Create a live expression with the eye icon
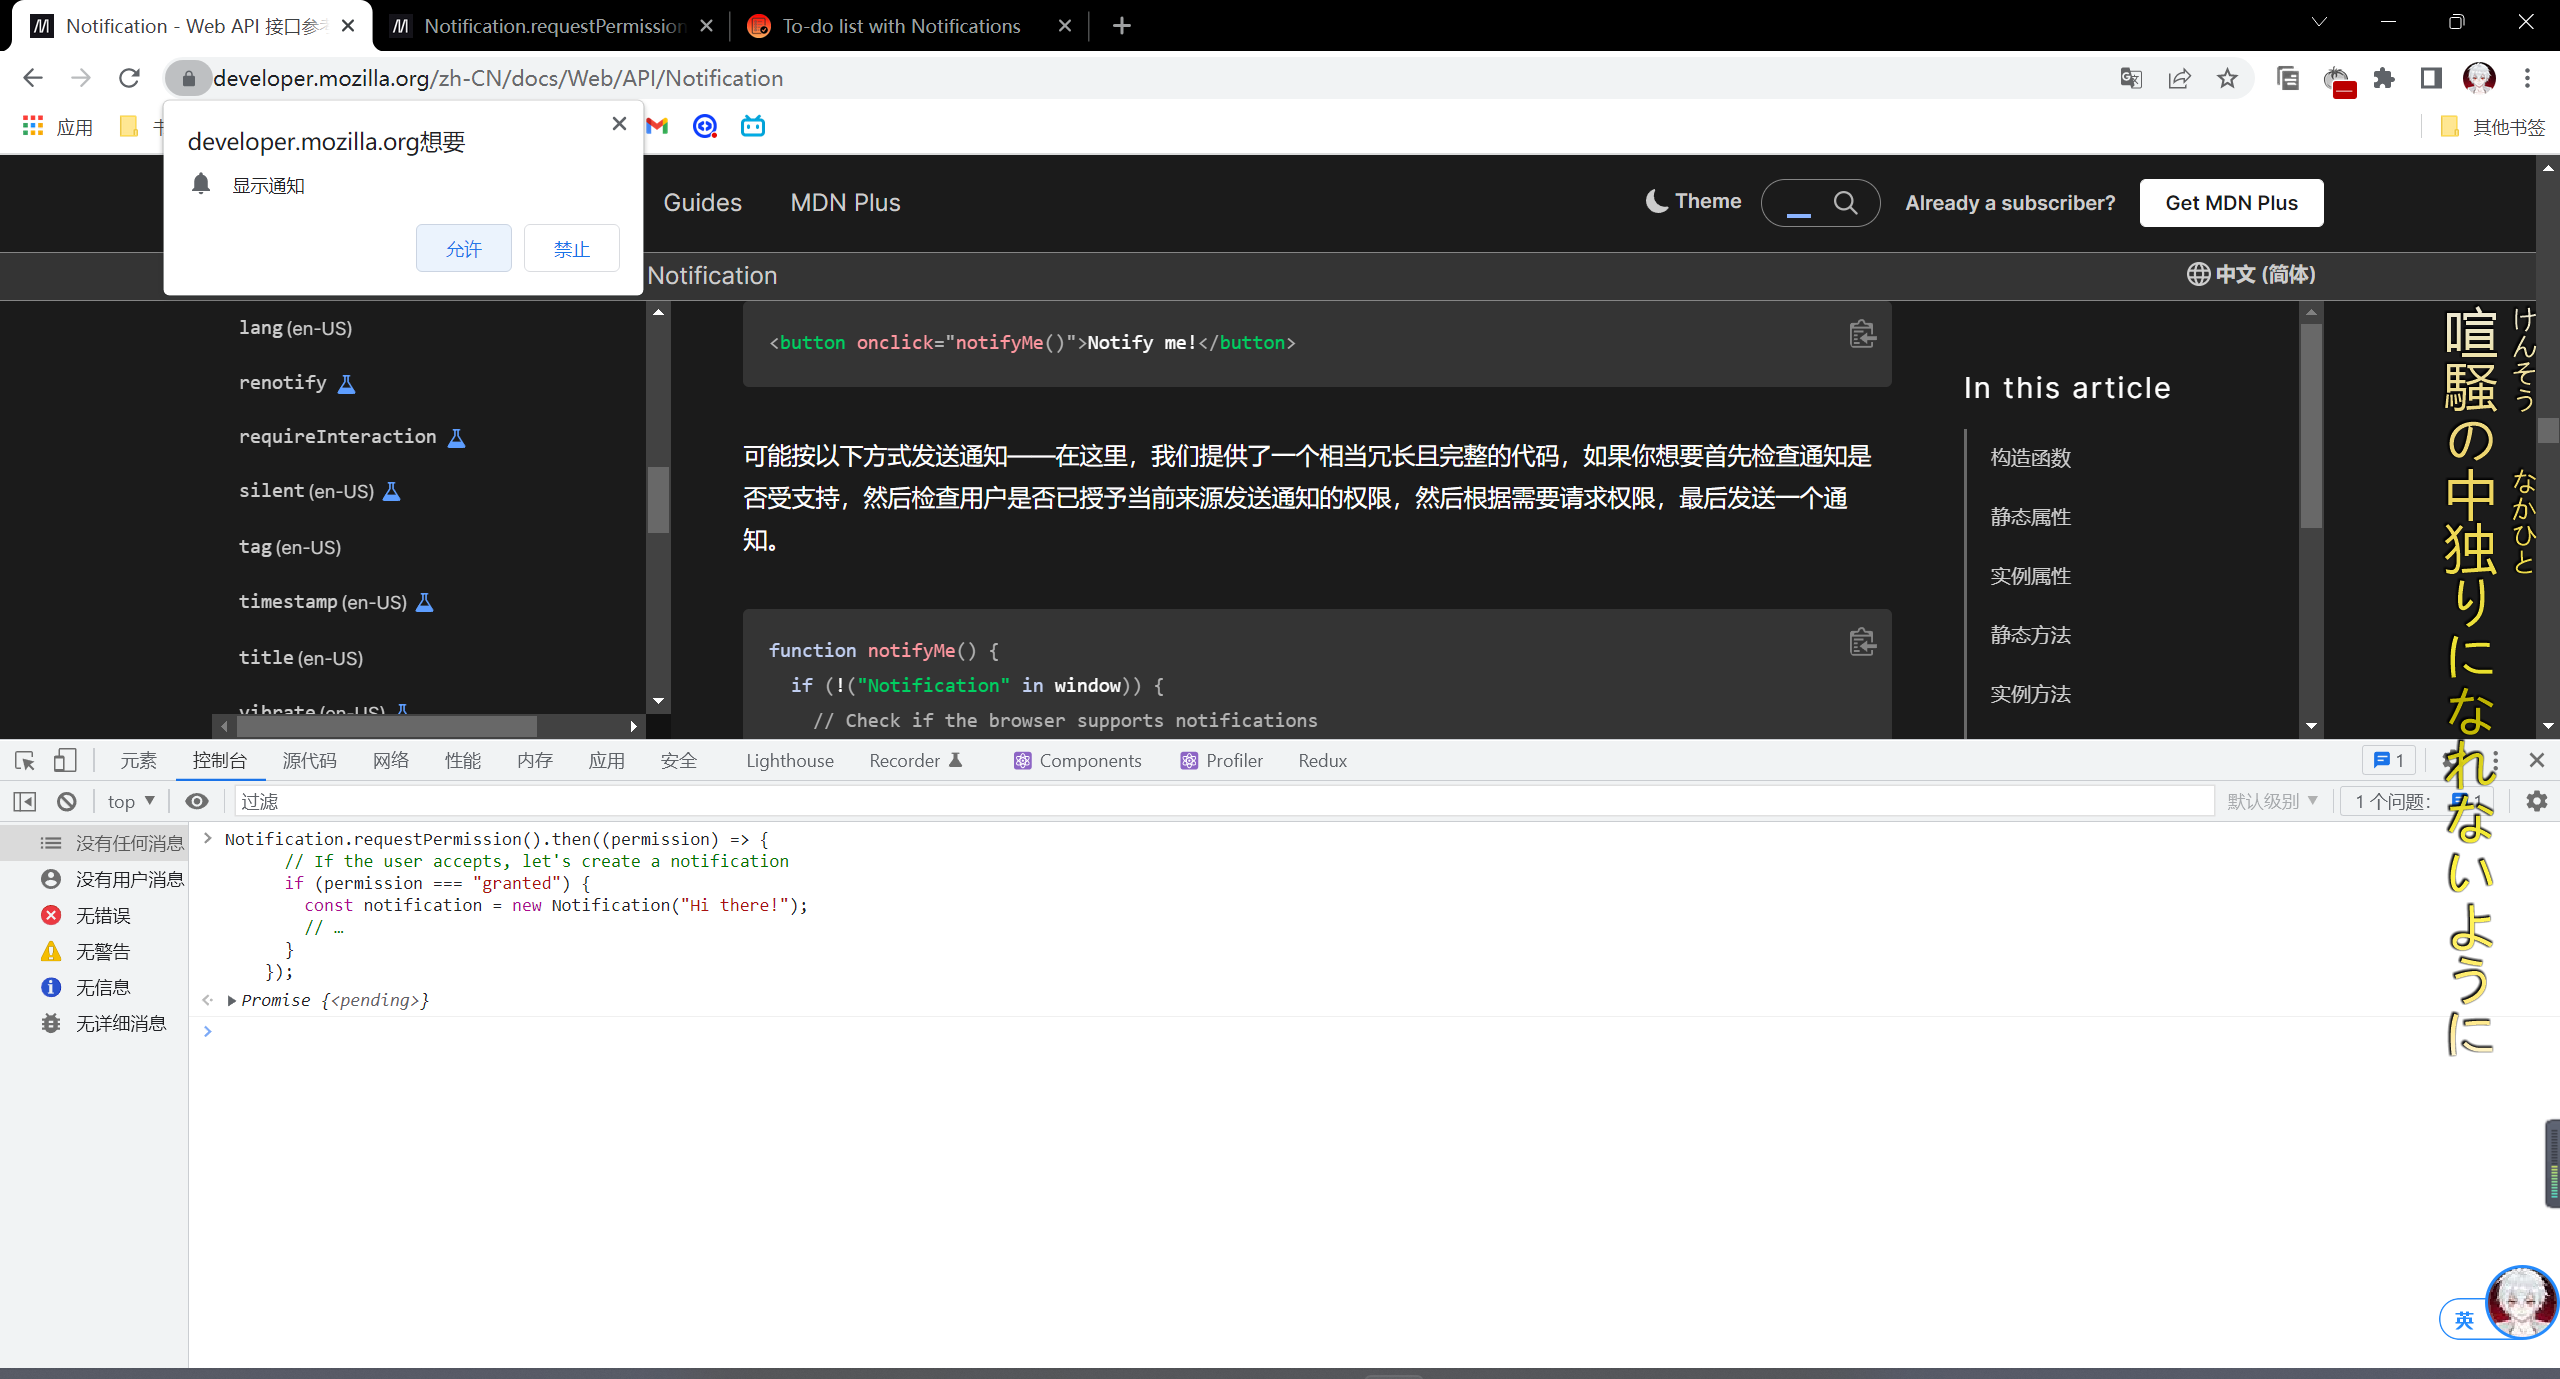 [x=197, y=801]
